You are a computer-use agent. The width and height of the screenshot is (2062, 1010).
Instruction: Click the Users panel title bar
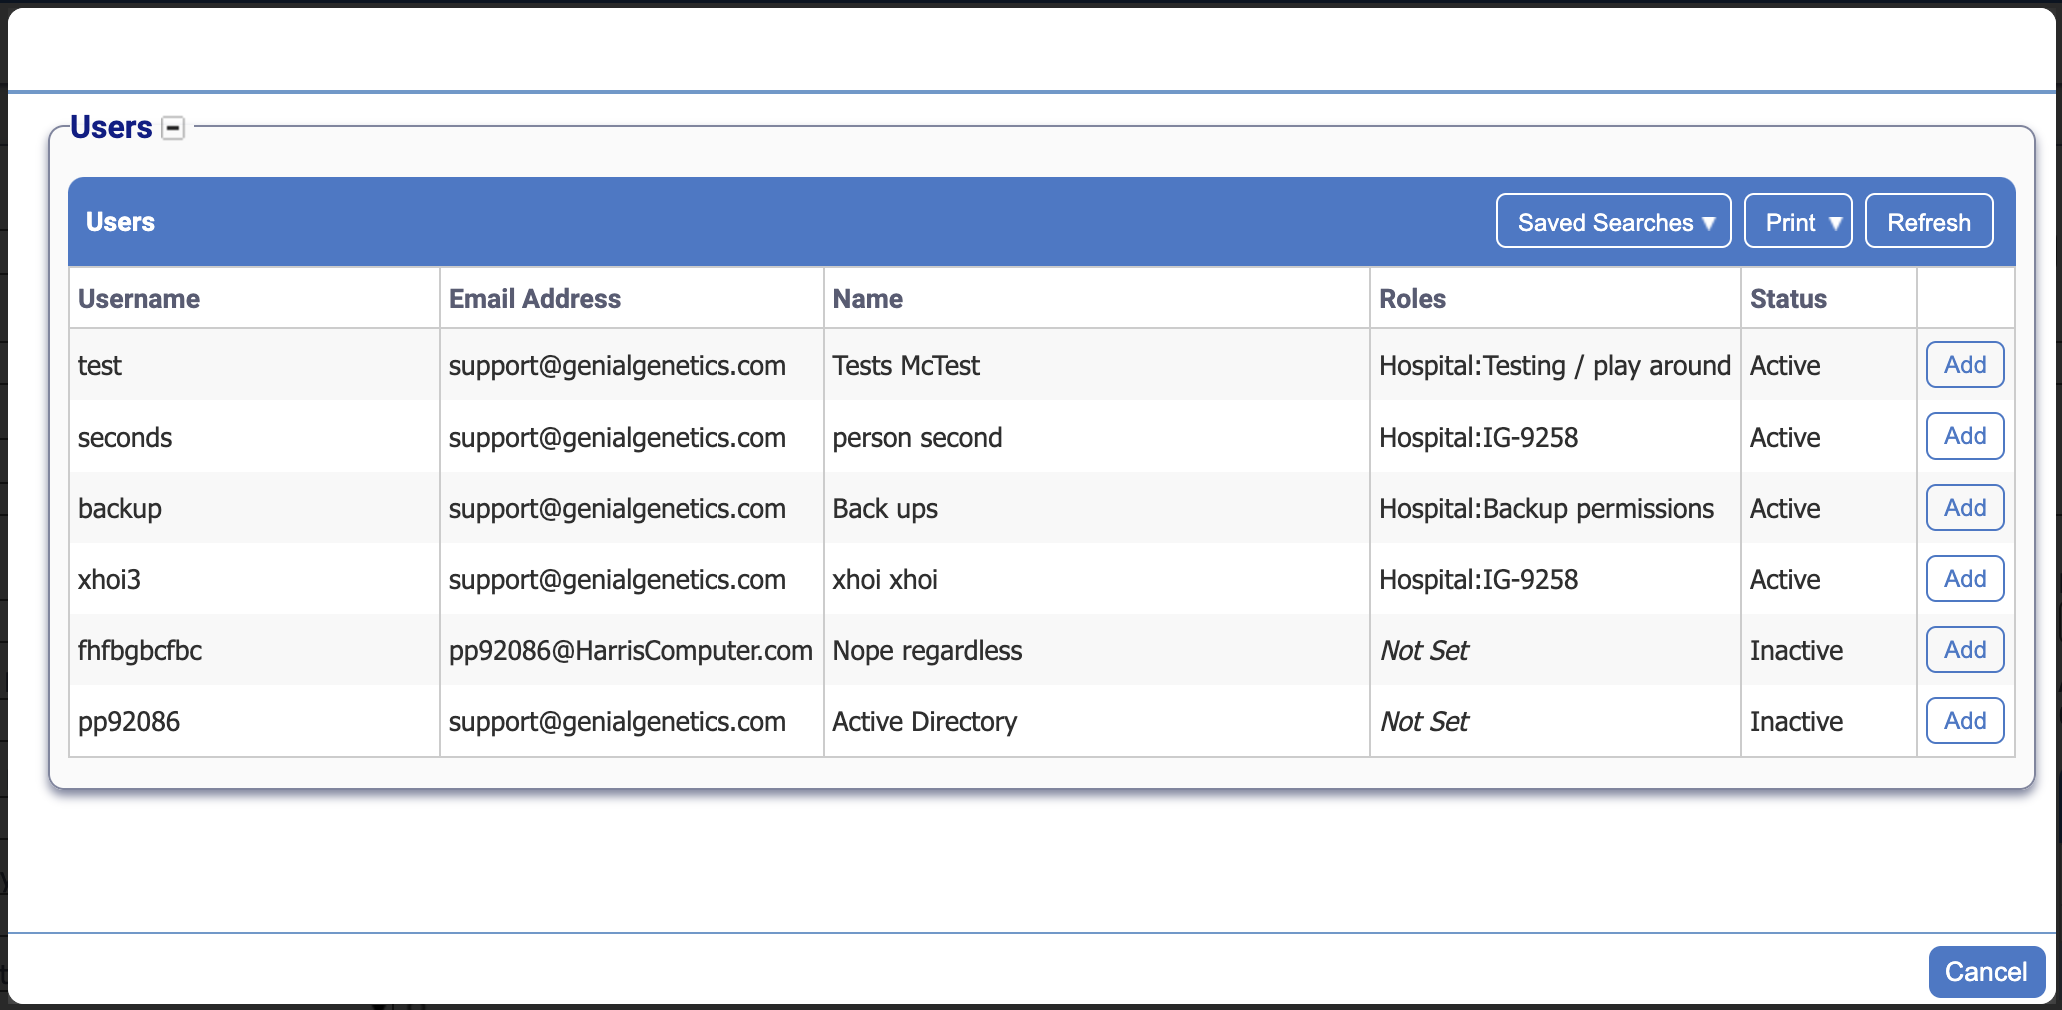(x=120, y=221)
